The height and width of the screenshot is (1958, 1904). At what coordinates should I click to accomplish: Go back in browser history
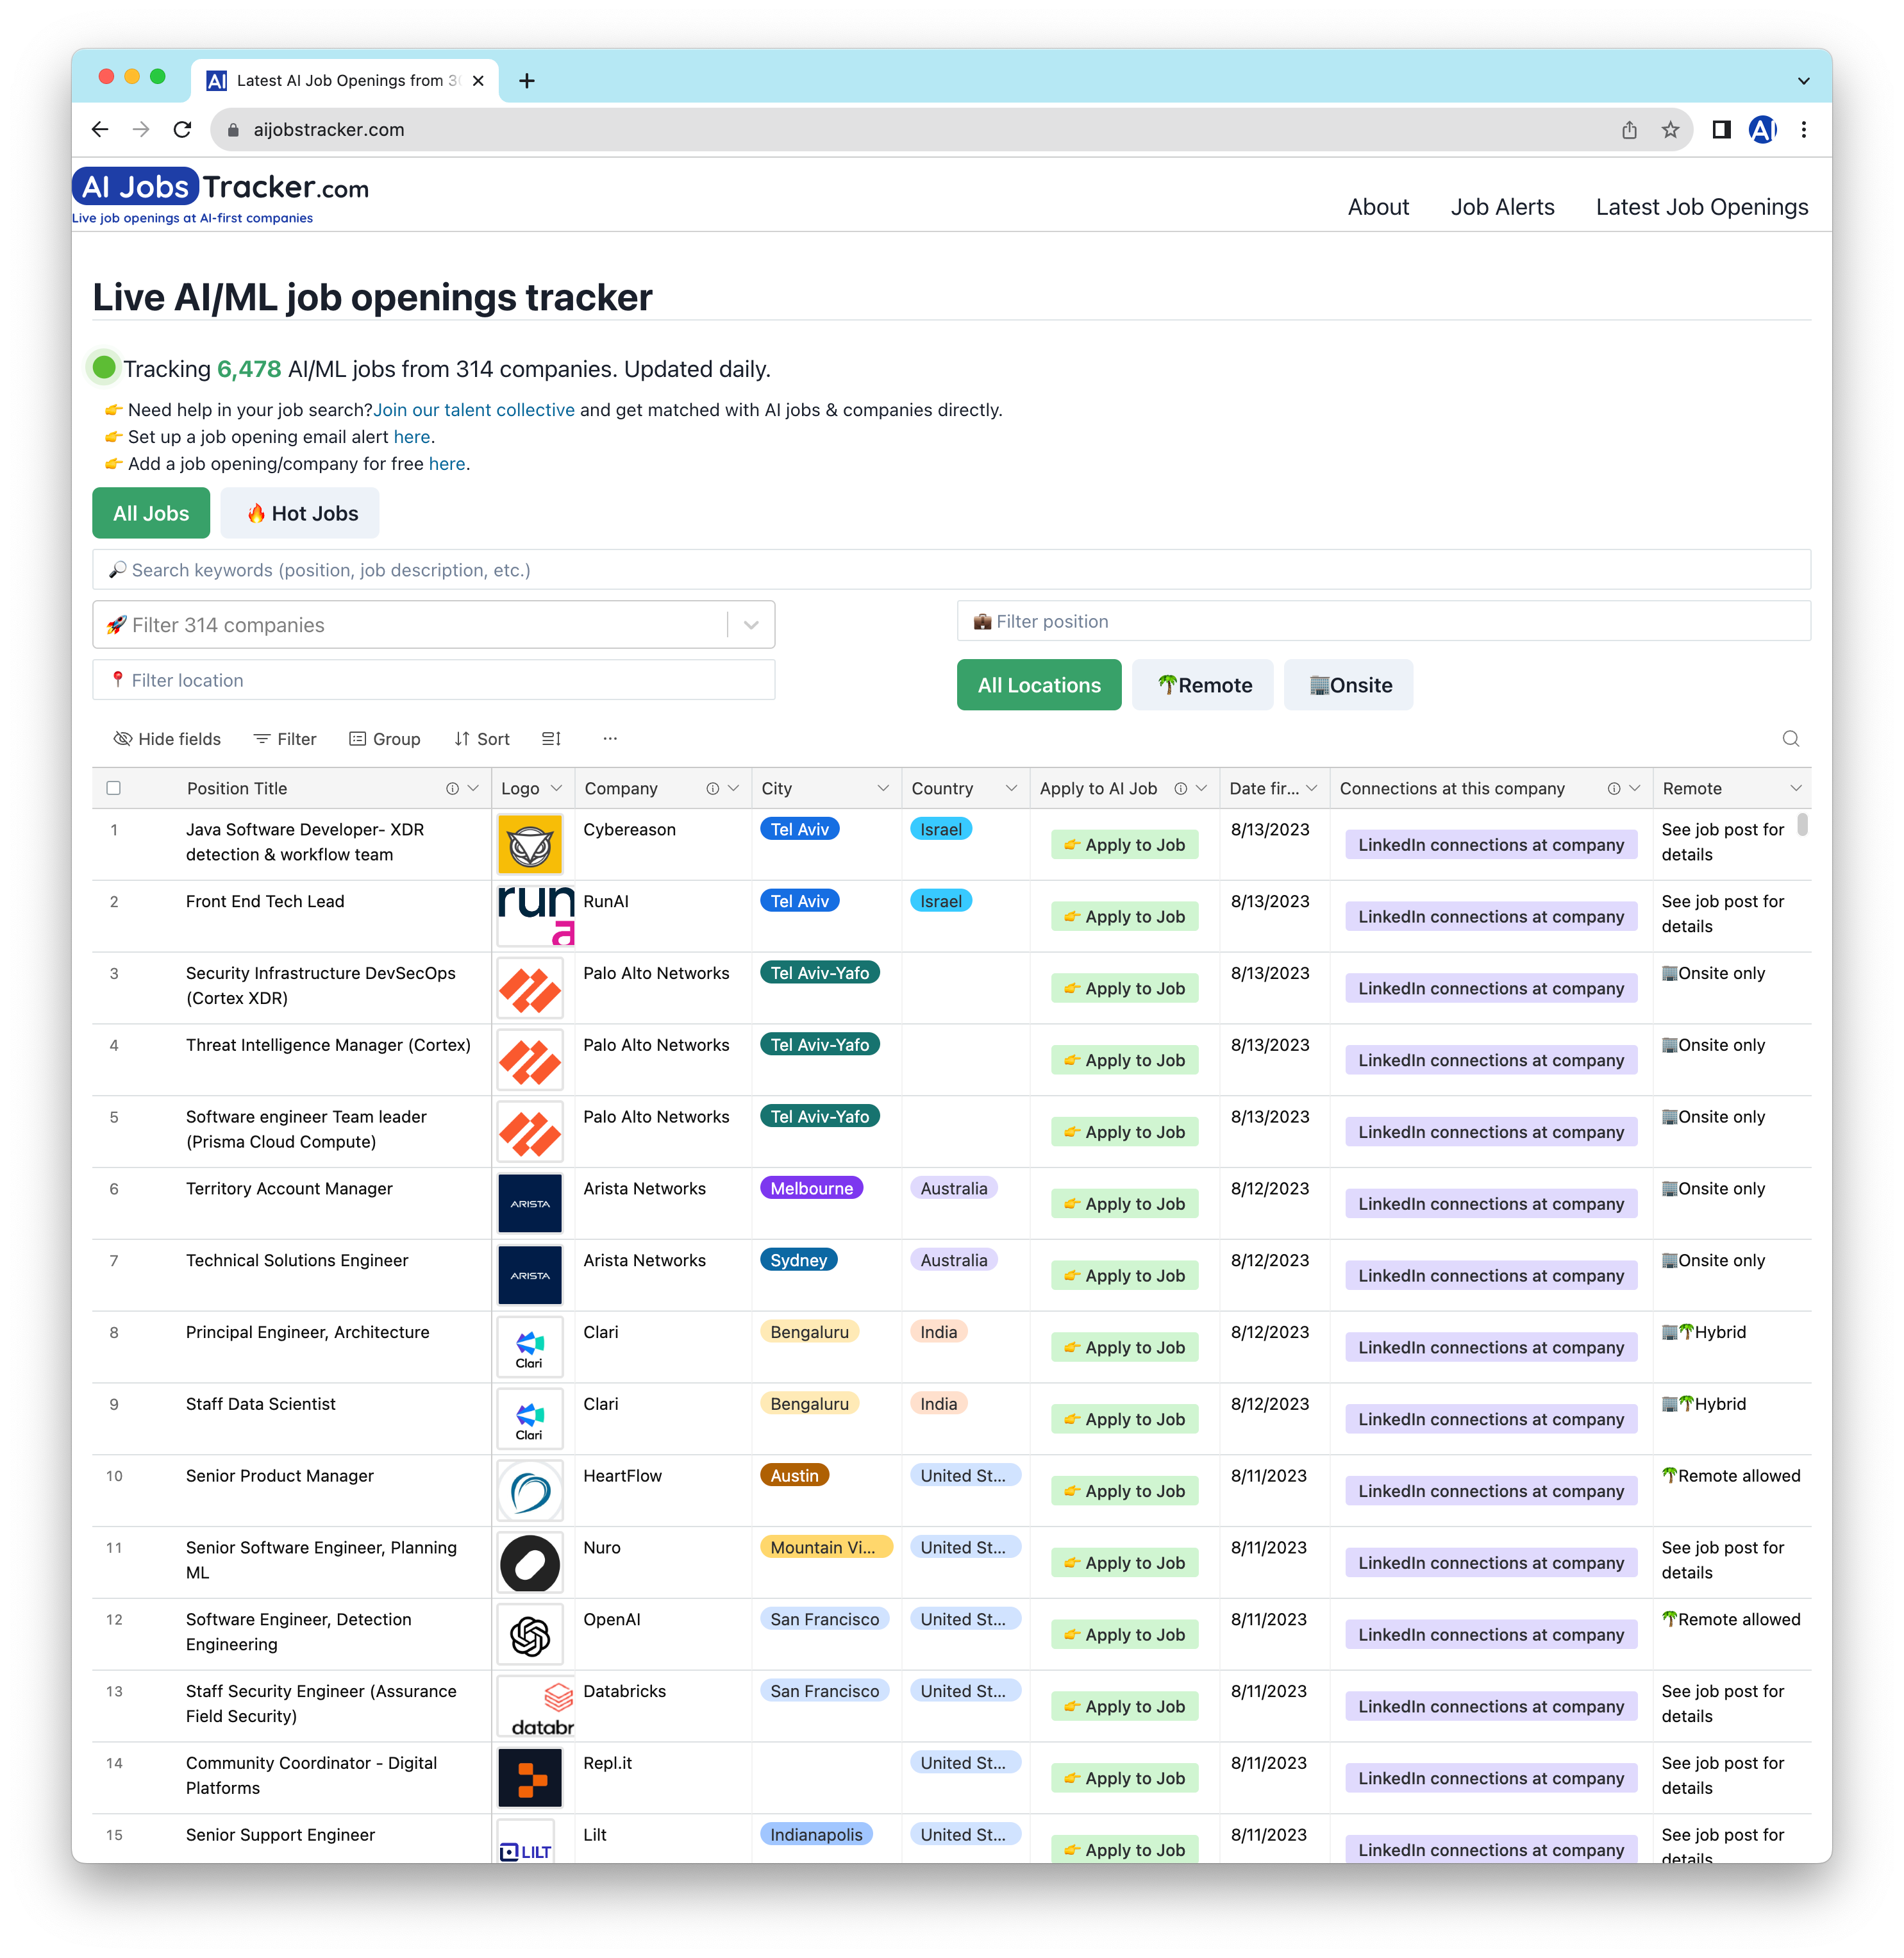click(99, 129)
